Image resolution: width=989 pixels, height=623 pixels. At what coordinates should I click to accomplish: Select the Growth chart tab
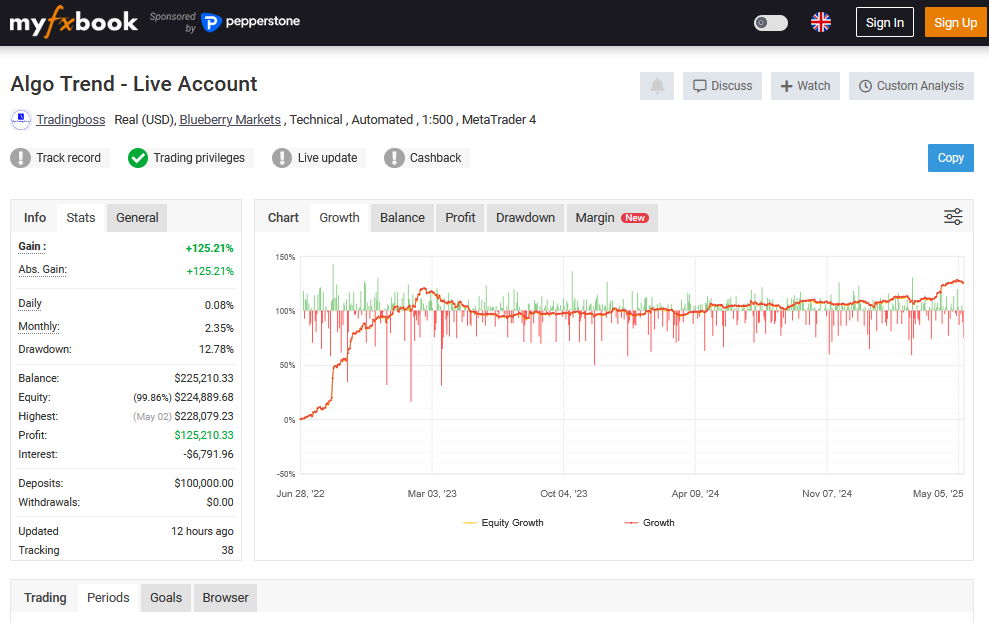point(339,218)
